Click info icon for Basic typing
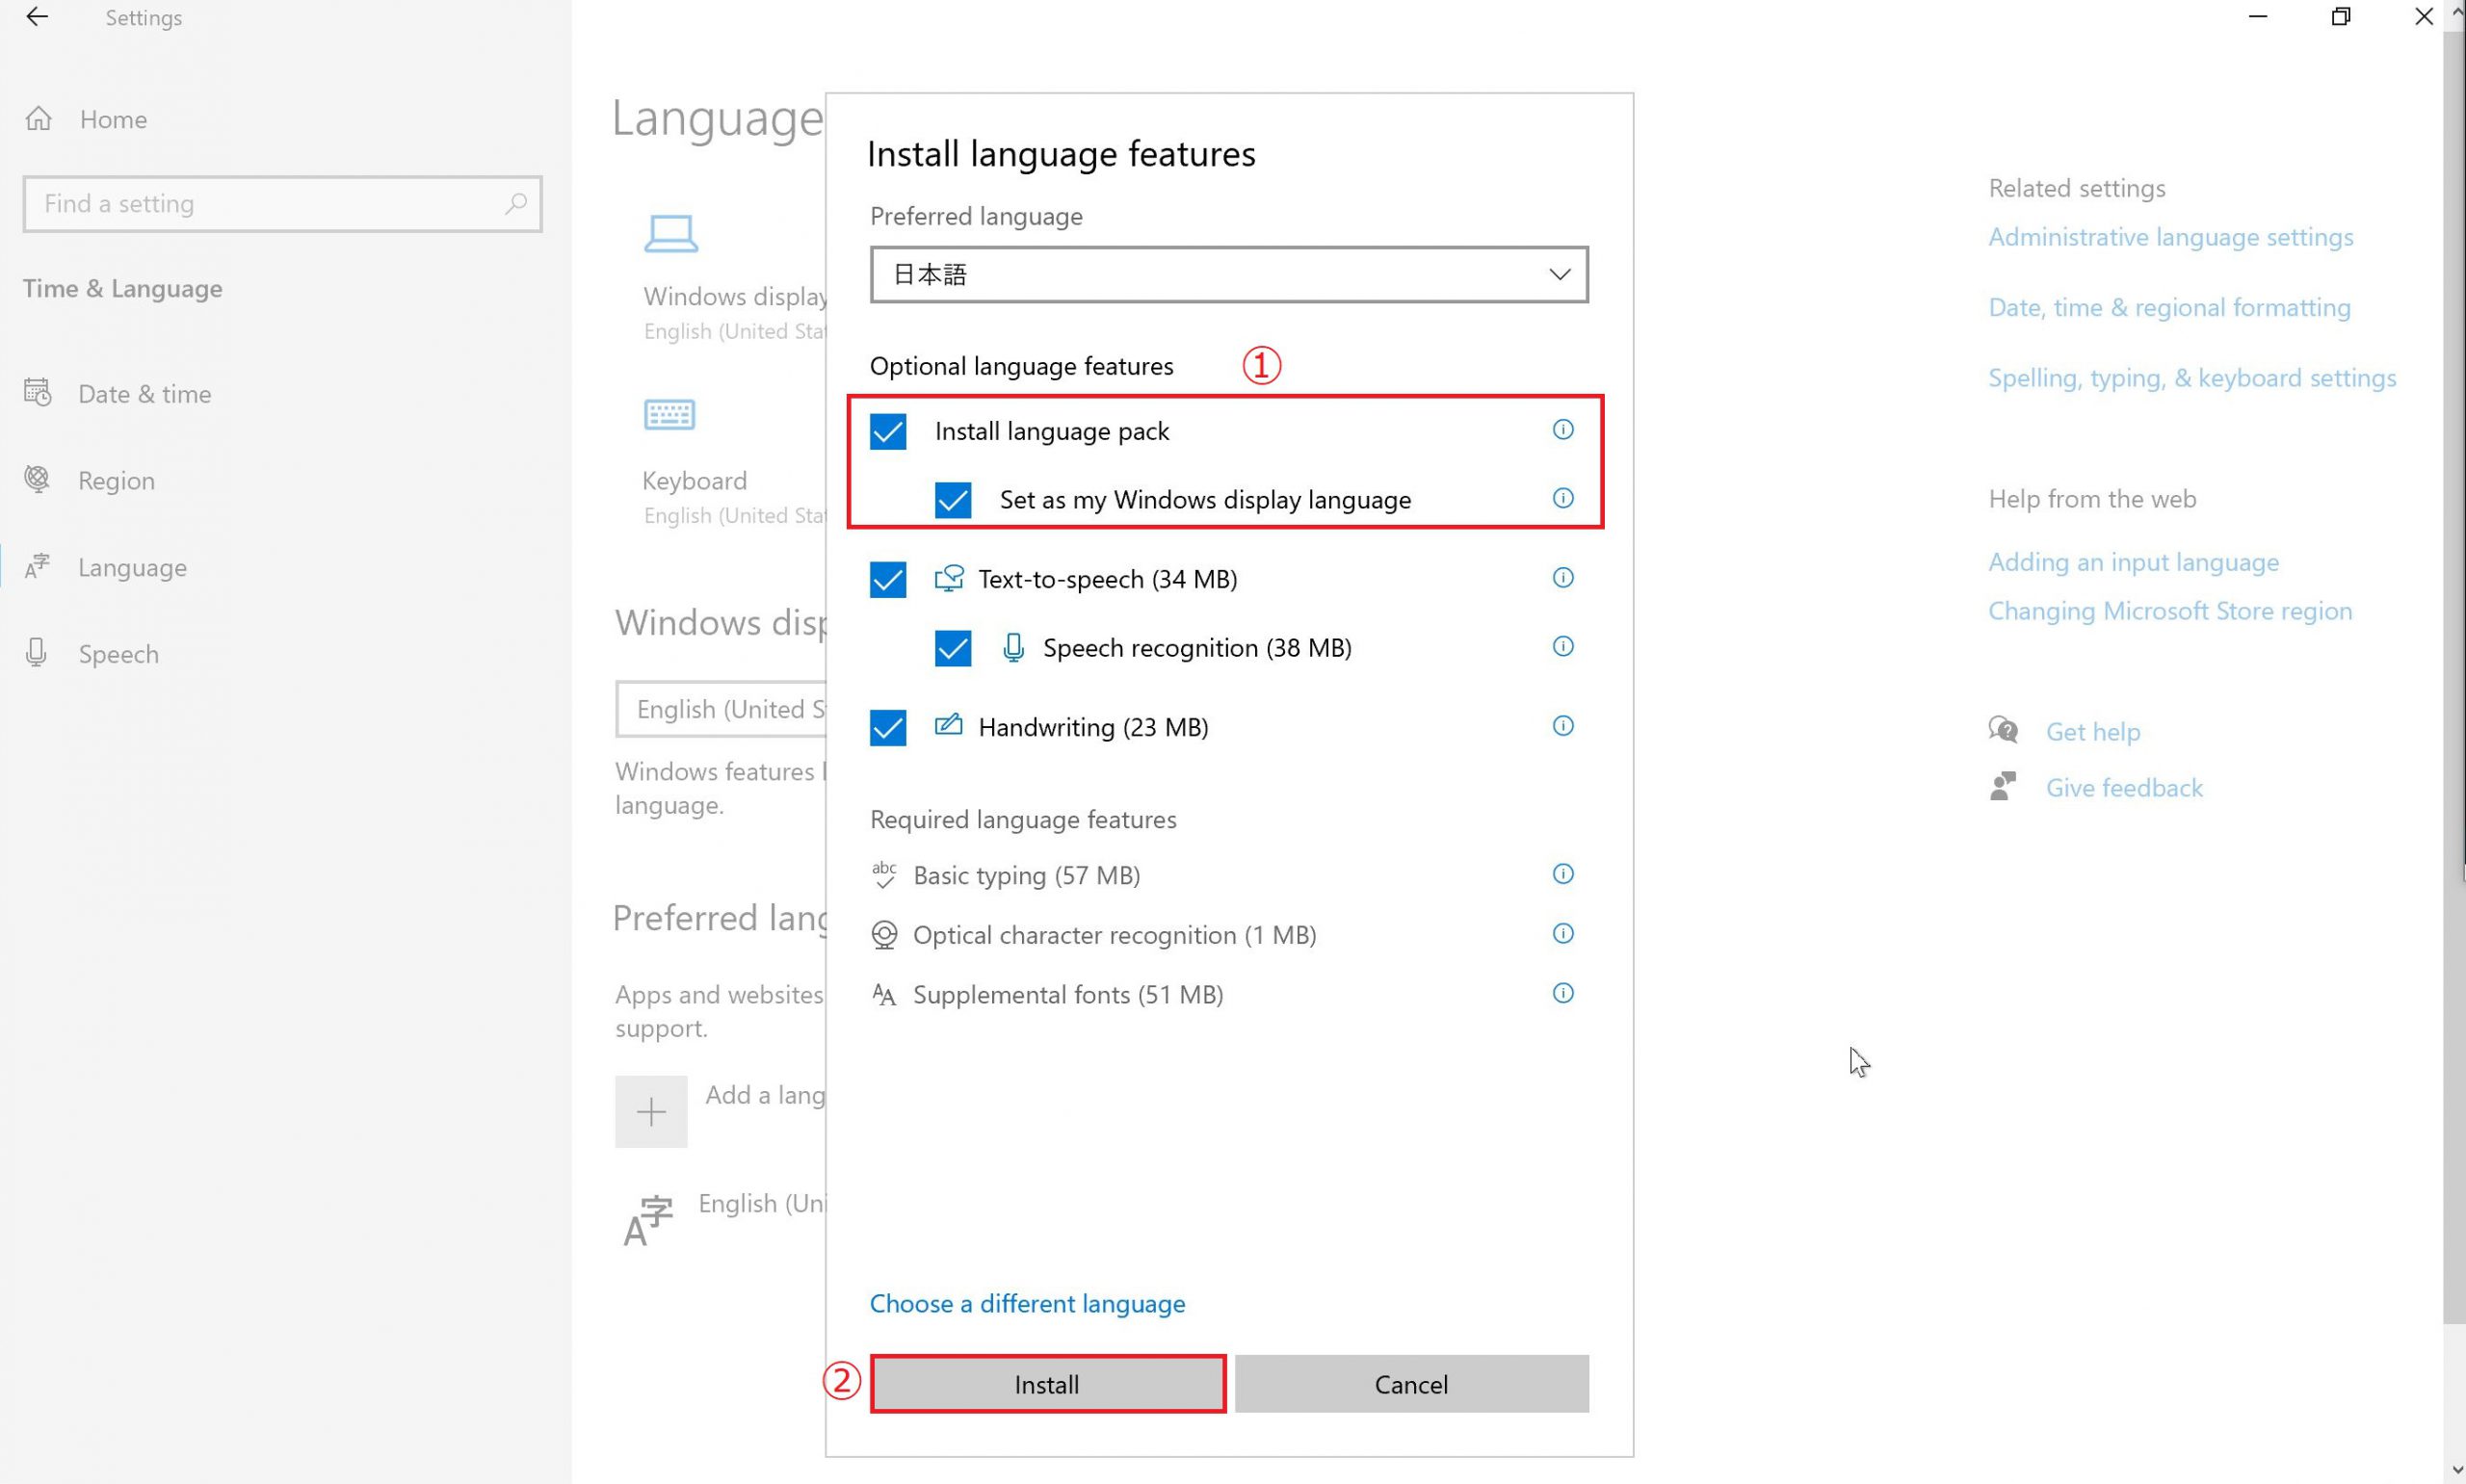This screenshot has width=2466, height=1484. [1562, 874]
